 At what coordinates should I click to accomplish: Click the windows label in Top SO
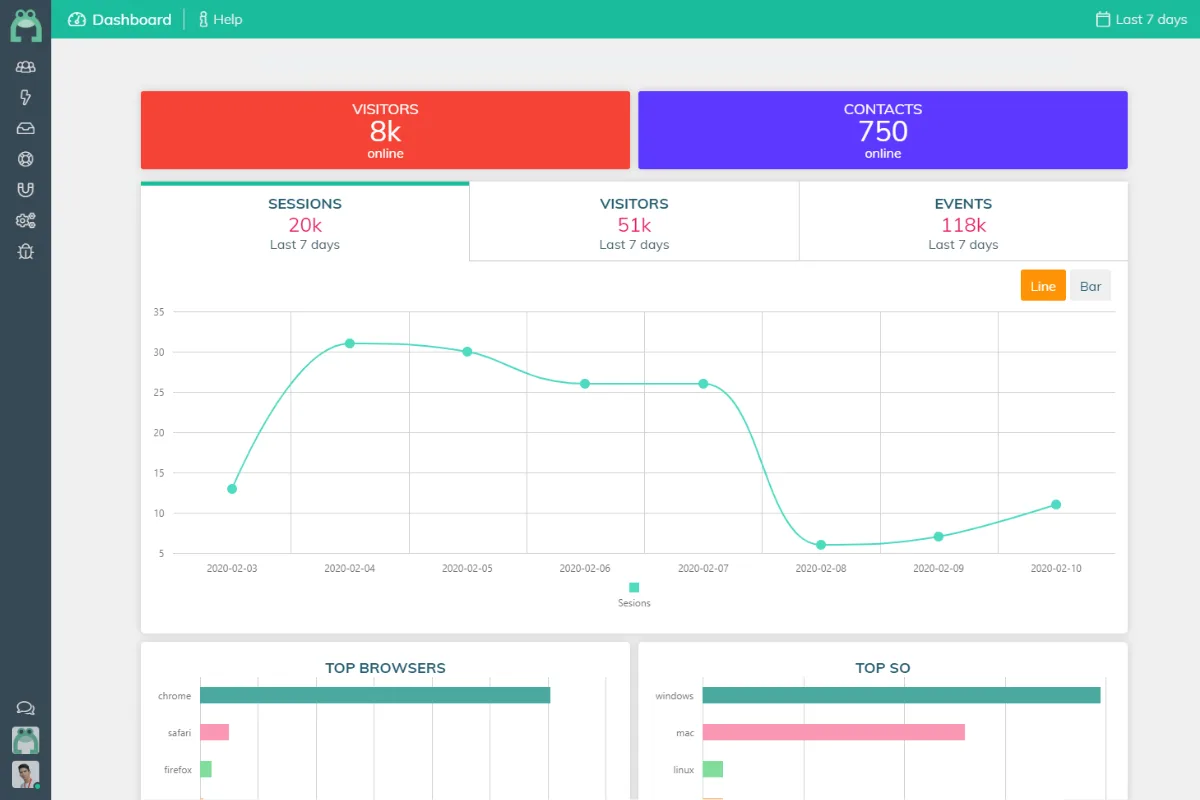coord(675,696)
